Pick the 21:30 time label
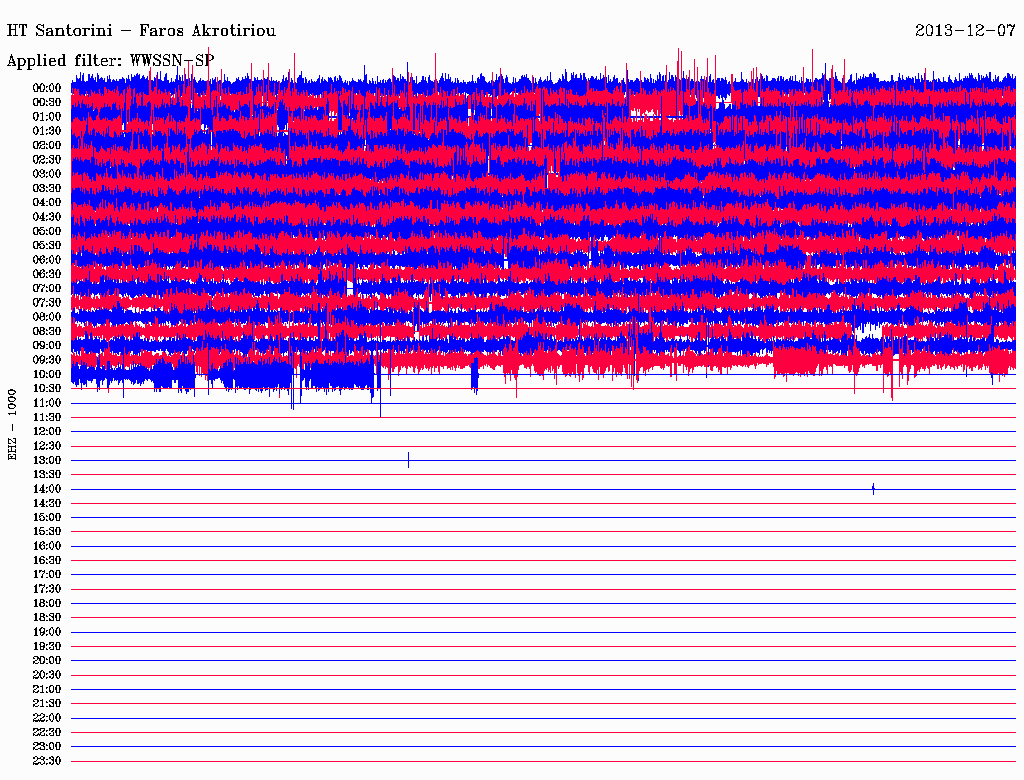The height and width of the screenshot is (780, 1024). point(47,704)
